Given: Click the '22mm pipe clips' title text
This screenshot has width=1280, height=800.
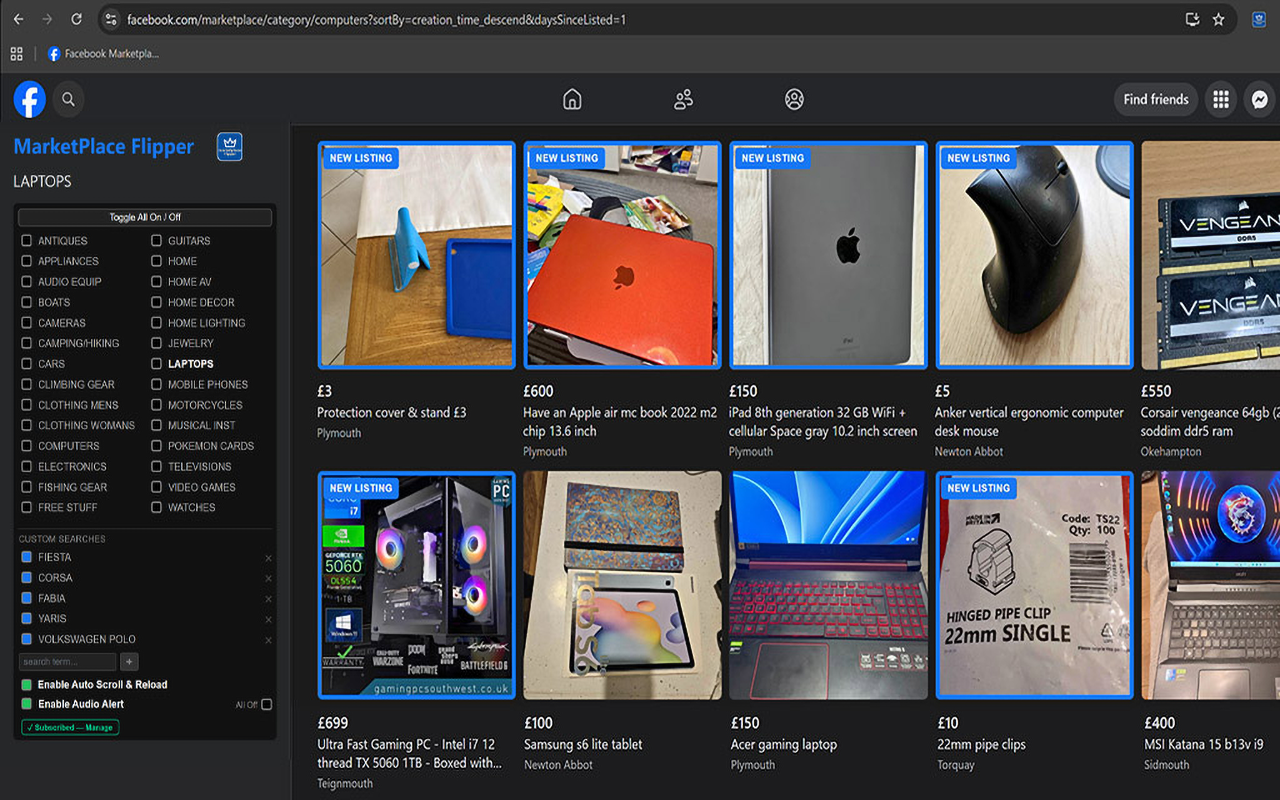Looking at the screenshot, I should (x=981, y=744).
